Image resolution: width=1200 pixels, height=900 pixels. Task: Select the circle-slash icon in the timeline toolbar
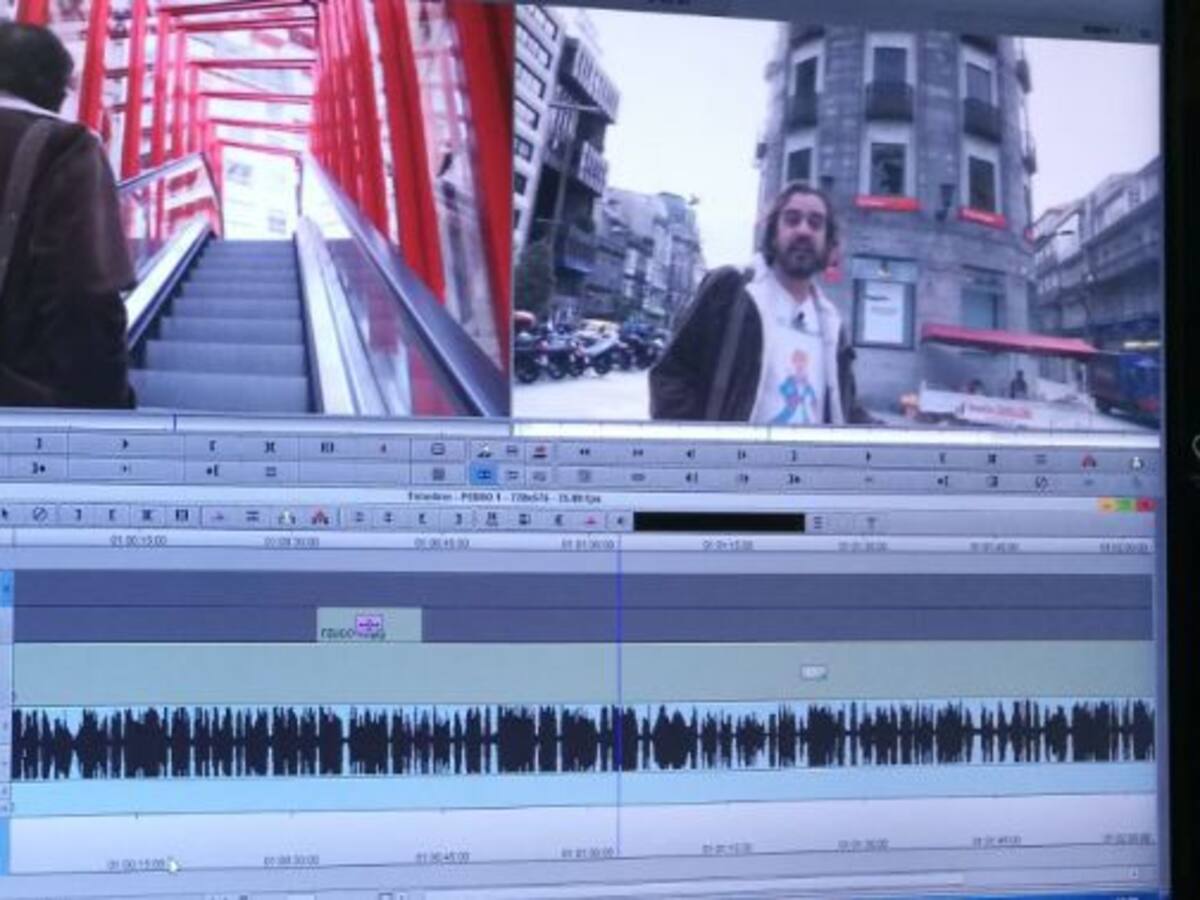pos(39,516)
